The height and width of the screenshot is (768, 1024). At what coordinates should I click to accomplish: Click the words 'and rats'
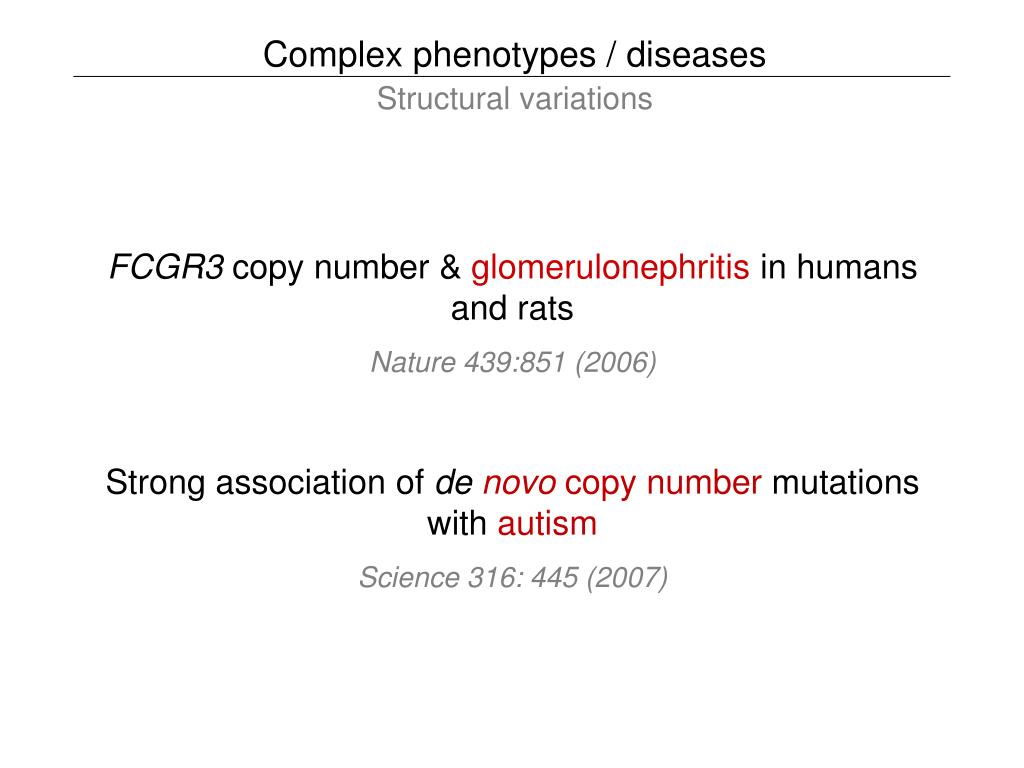[512, 308]
